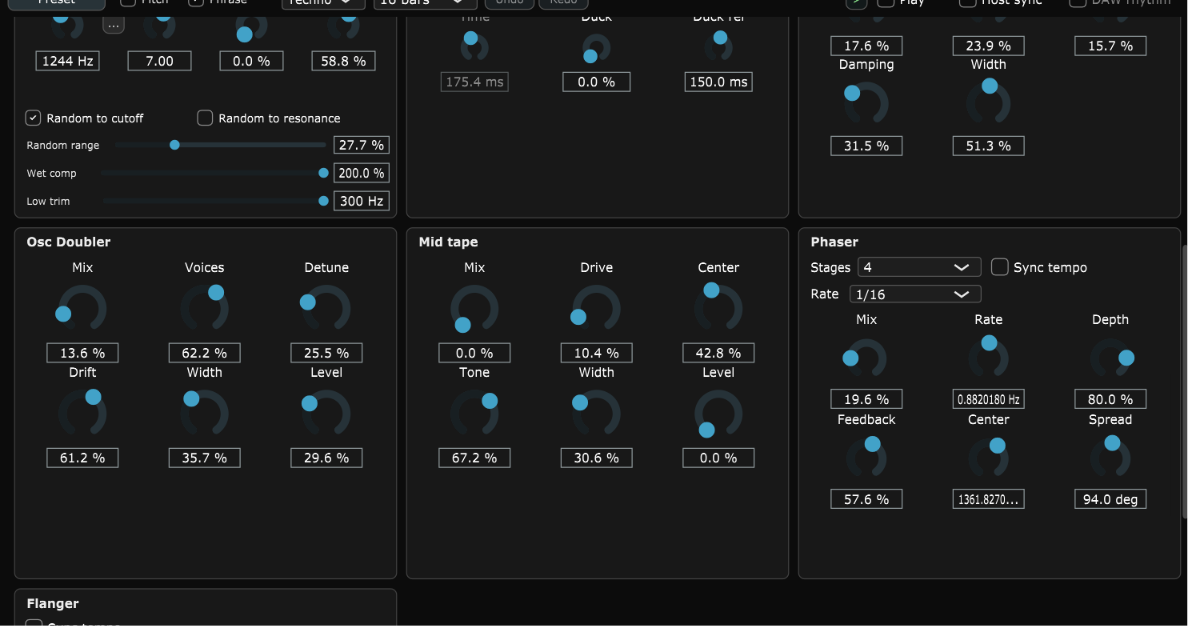Click the Mid tape Center 42.8 % field
The height and width of the screenshot is (626, 1188).
[718, 352]
